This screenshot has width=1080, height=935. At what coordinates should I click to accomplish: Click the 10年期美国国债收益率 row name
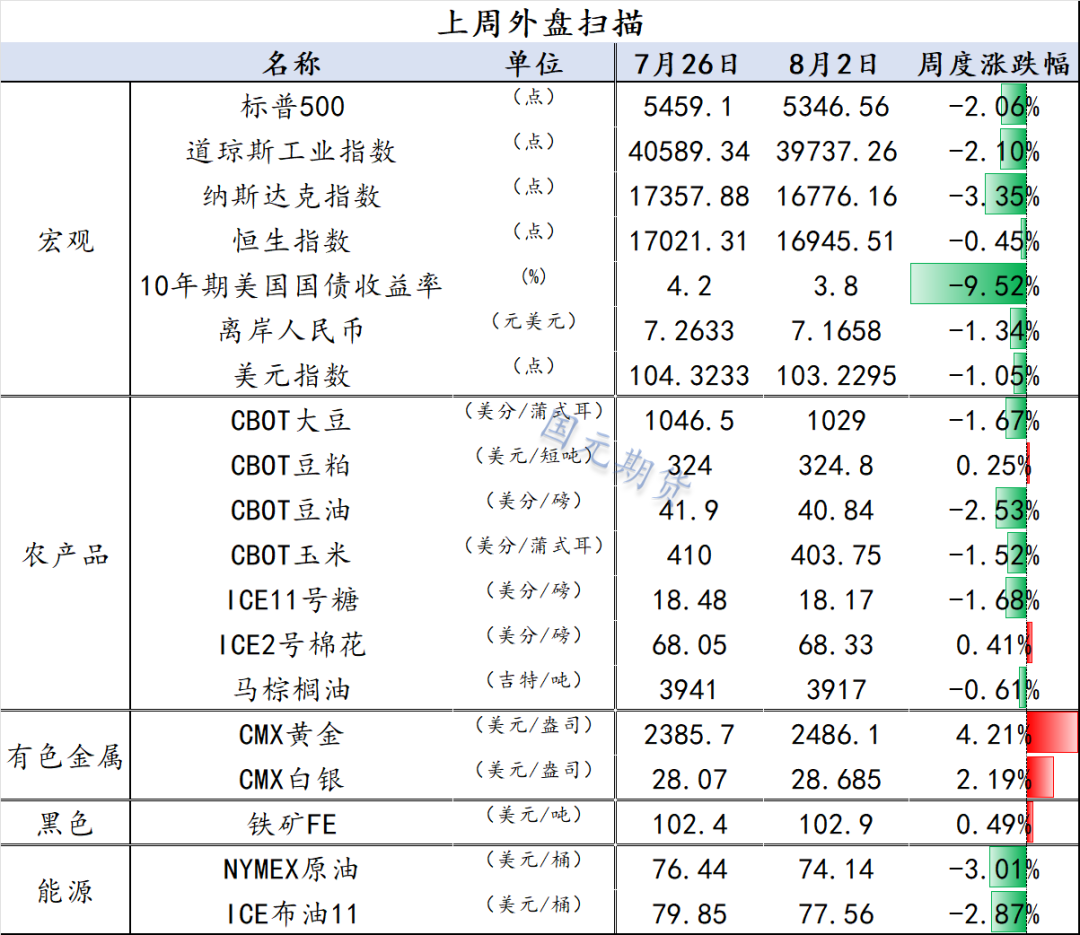point(291,286)
